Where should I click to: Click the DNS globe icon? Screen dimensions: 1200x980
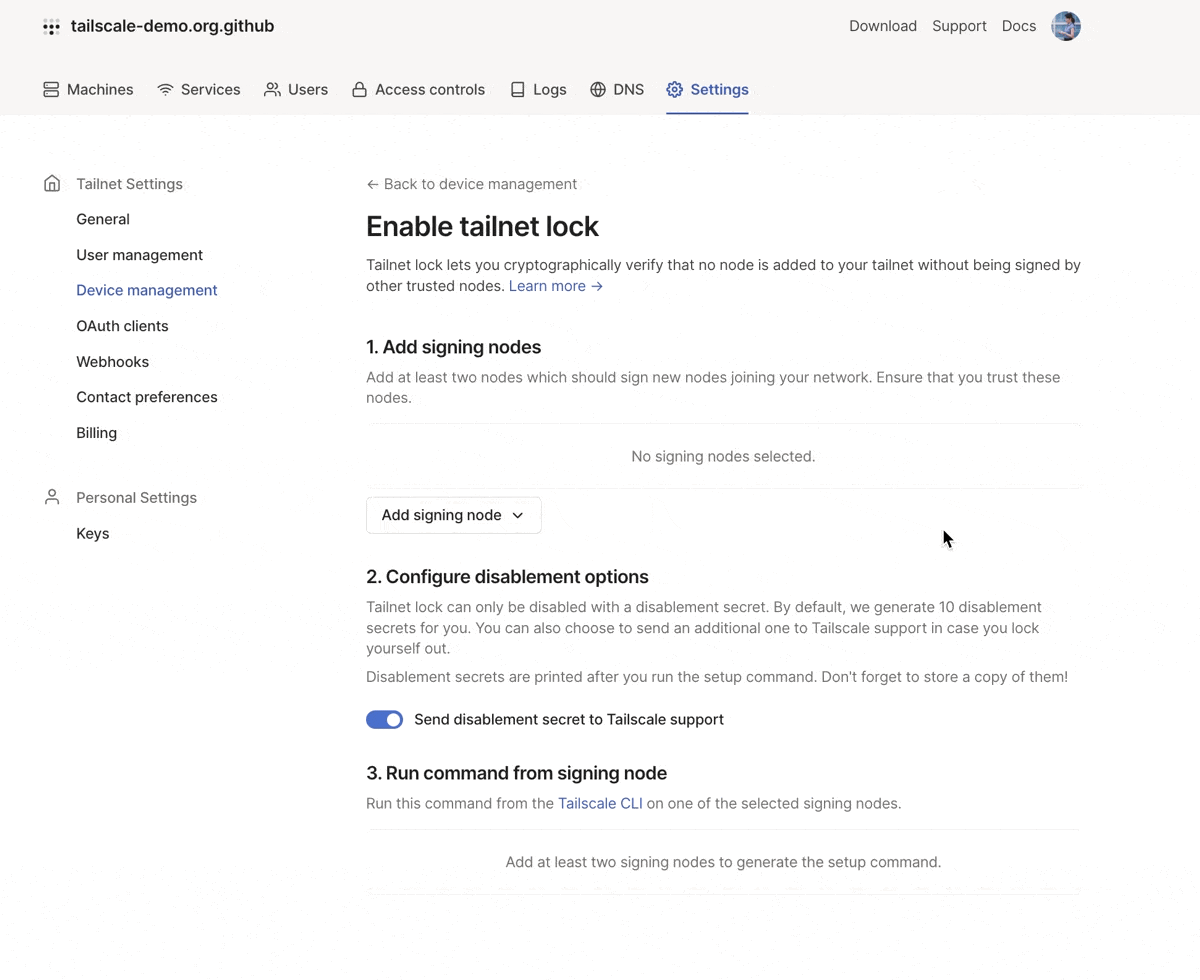click(x=598, y=90)
